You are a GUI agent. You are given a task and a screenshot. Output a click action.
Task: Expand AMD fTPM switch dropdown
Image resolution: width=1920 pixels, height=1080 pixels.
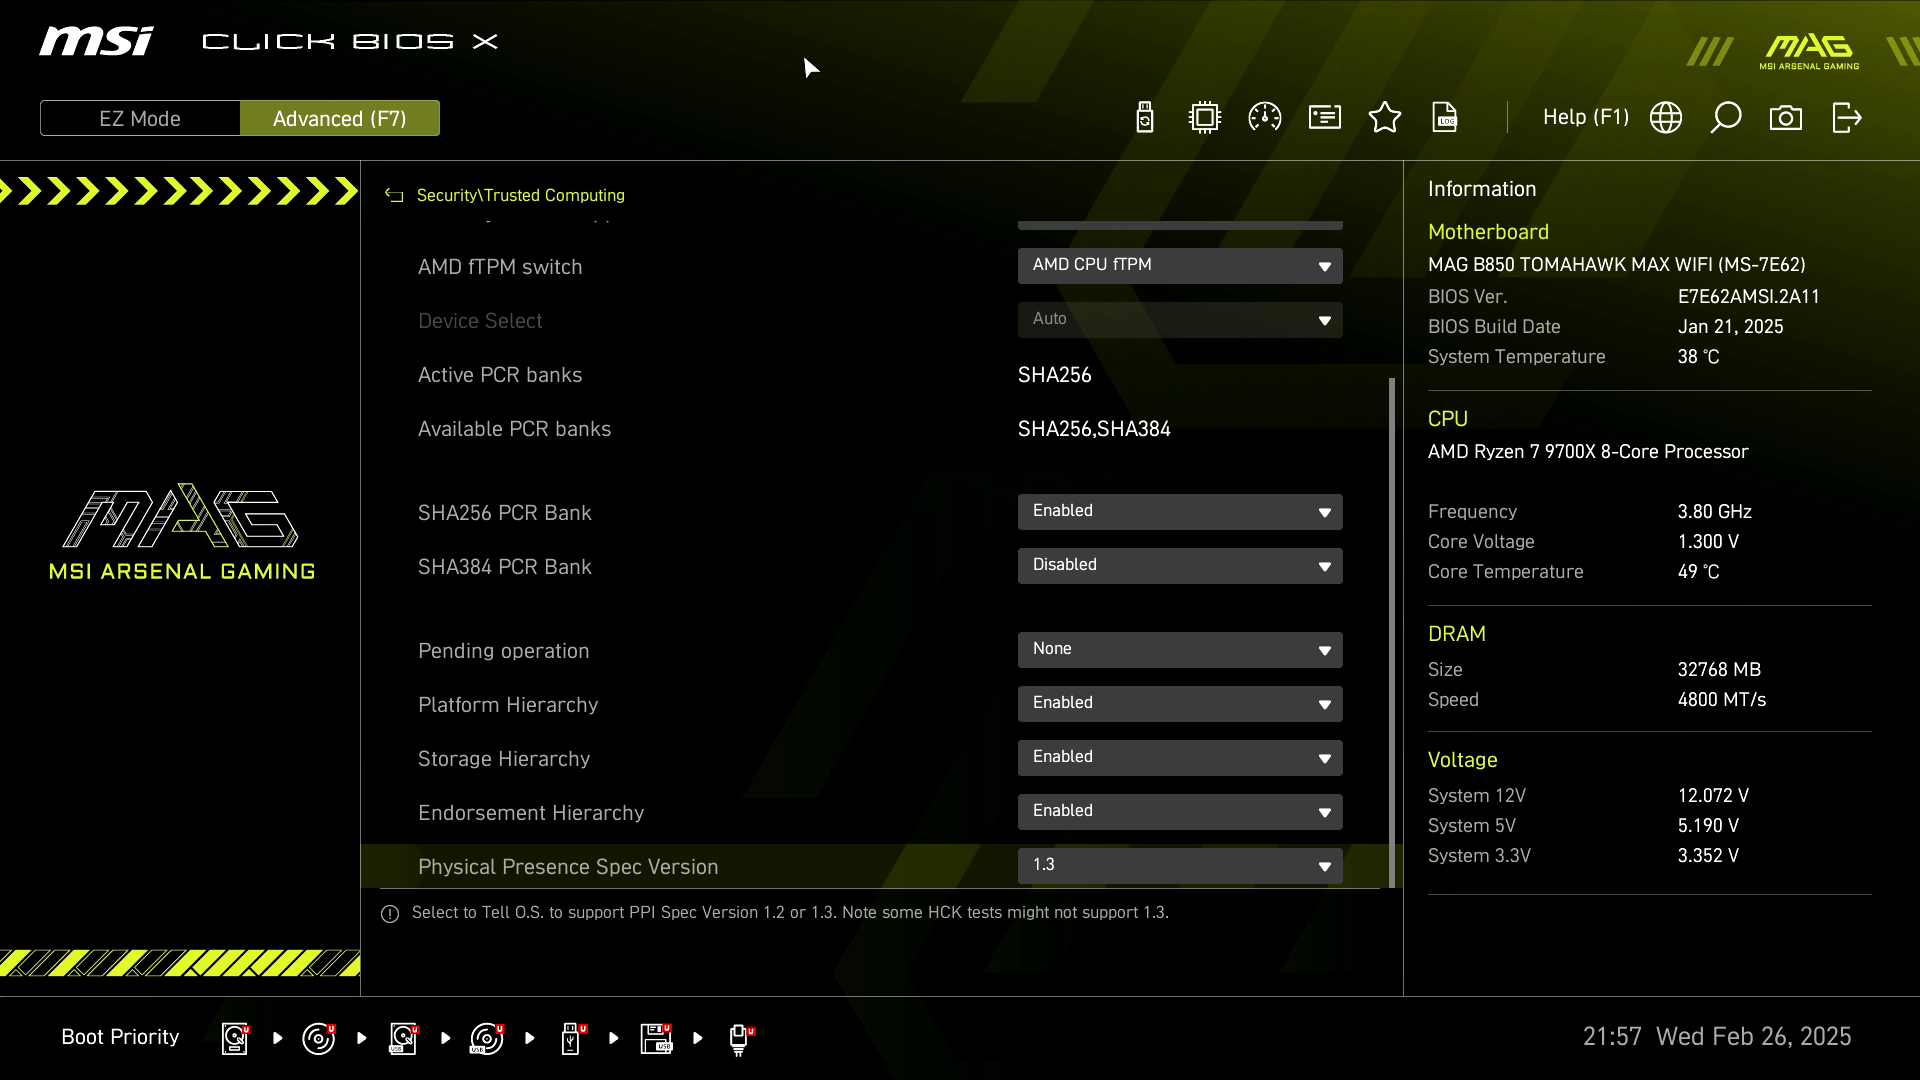(1325, 265)
